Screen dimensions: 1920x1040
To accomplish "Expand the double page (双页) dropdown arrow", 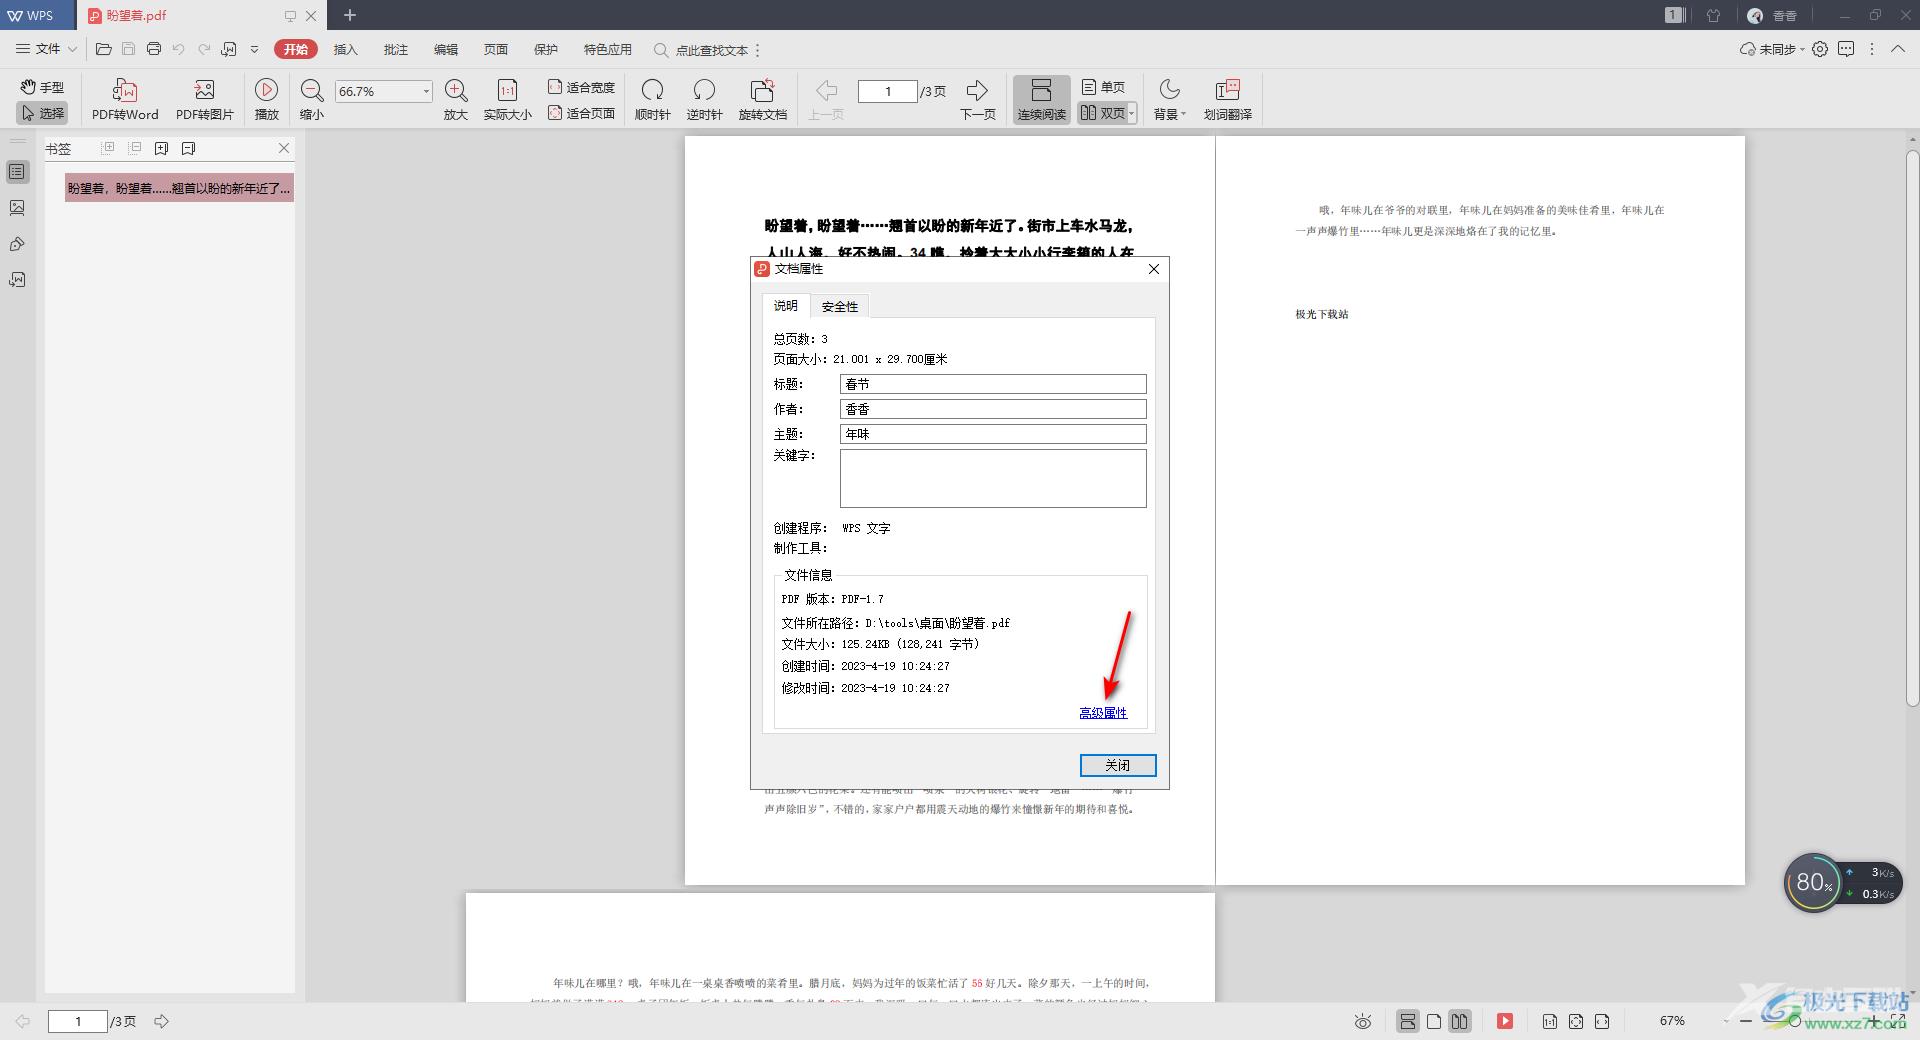I will point(1132,114).
